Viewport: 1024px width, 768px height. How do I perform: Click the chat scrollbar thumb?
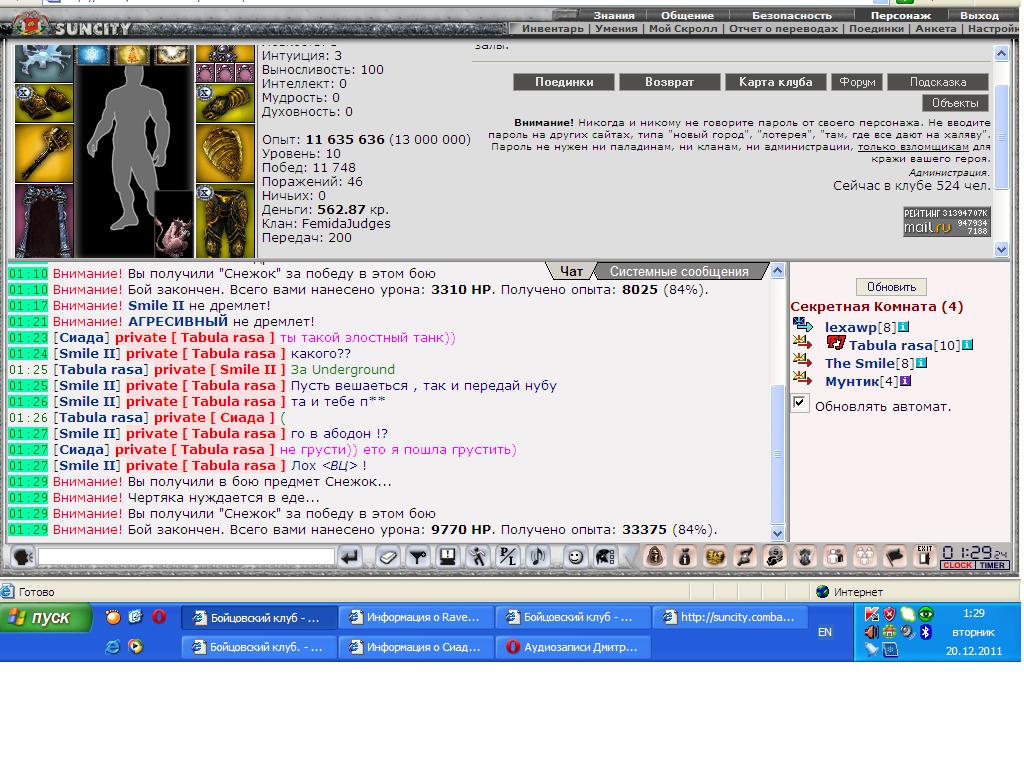coord(777,454)
